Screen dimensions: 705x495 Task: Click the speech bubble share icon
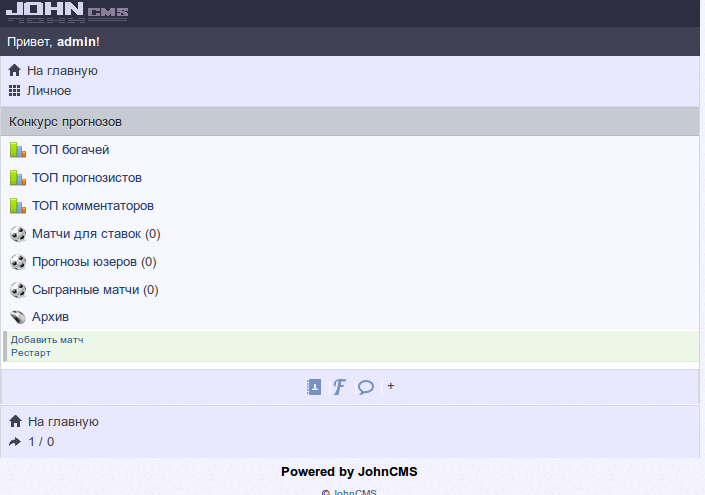click(x=366, y=387)
